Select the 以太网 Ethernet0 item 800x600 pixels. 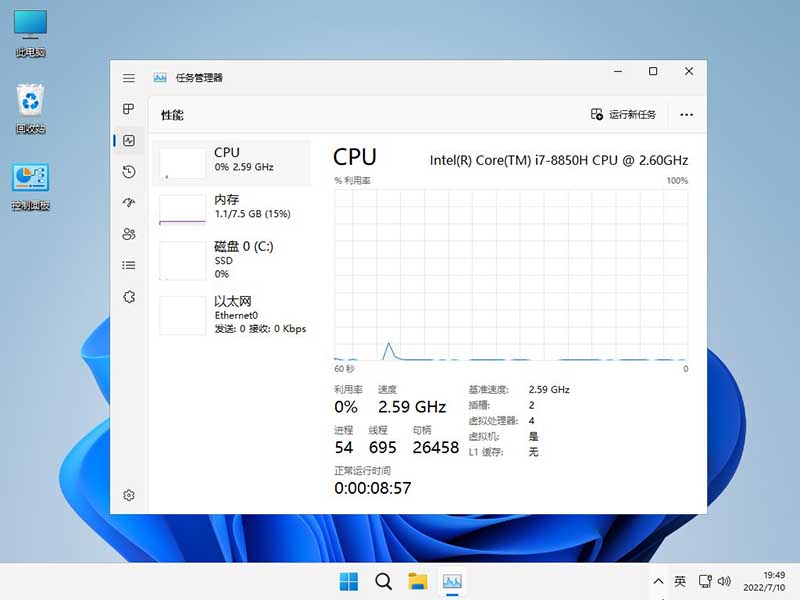231,315
